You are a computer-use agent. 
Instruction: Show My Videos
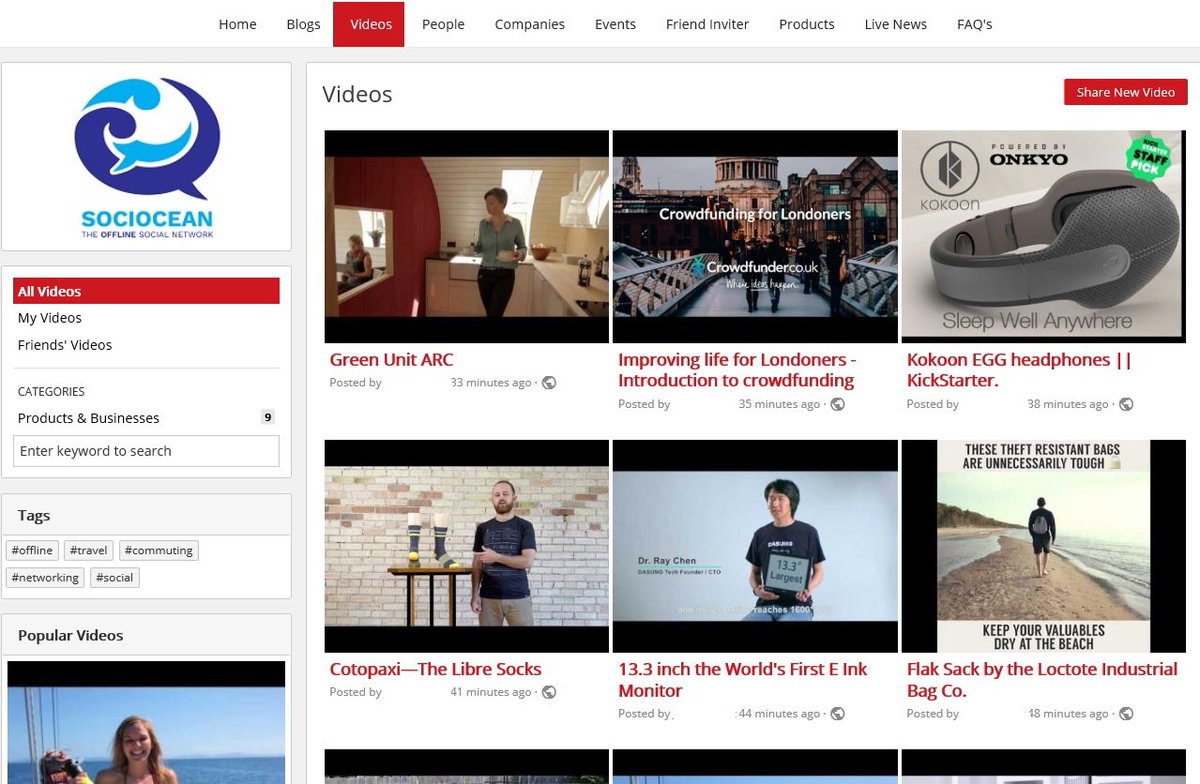(x=50, y=318)
